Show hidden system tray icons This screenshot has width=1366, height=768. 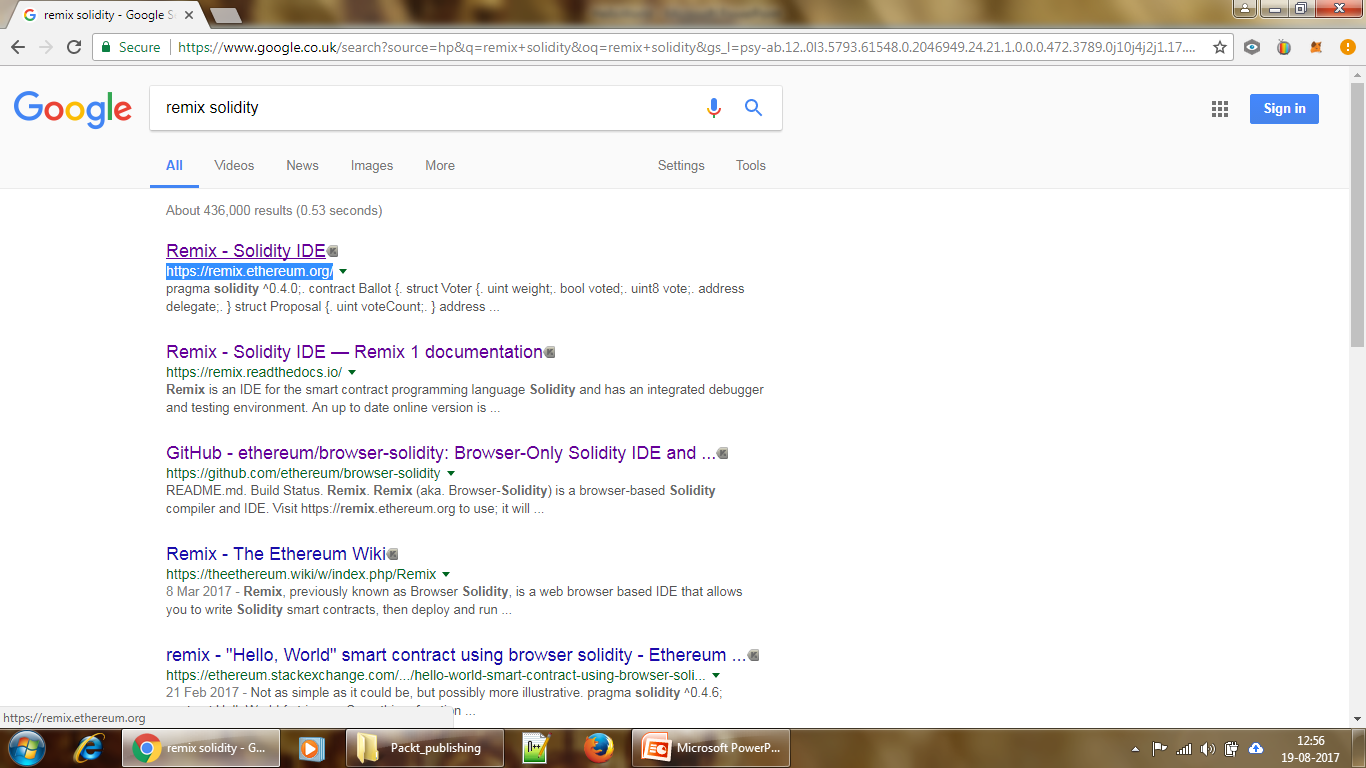(1135, 748)
